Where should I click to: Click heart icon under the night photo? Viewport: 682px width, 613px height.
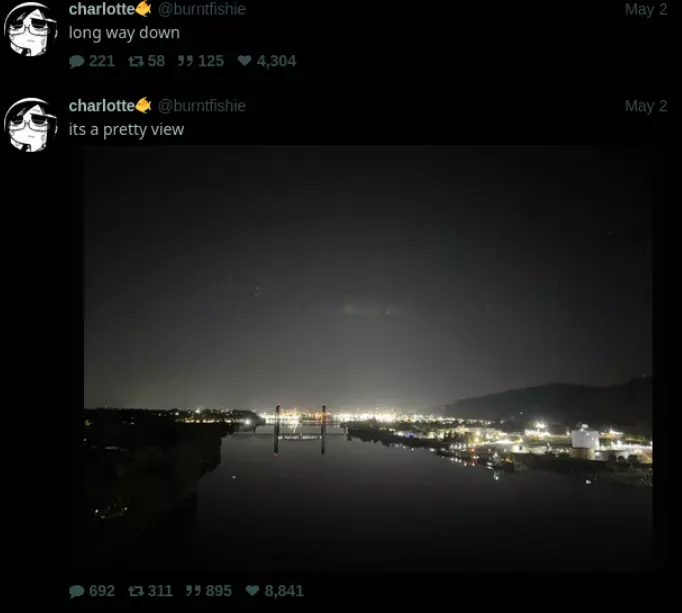coord(252,591)
